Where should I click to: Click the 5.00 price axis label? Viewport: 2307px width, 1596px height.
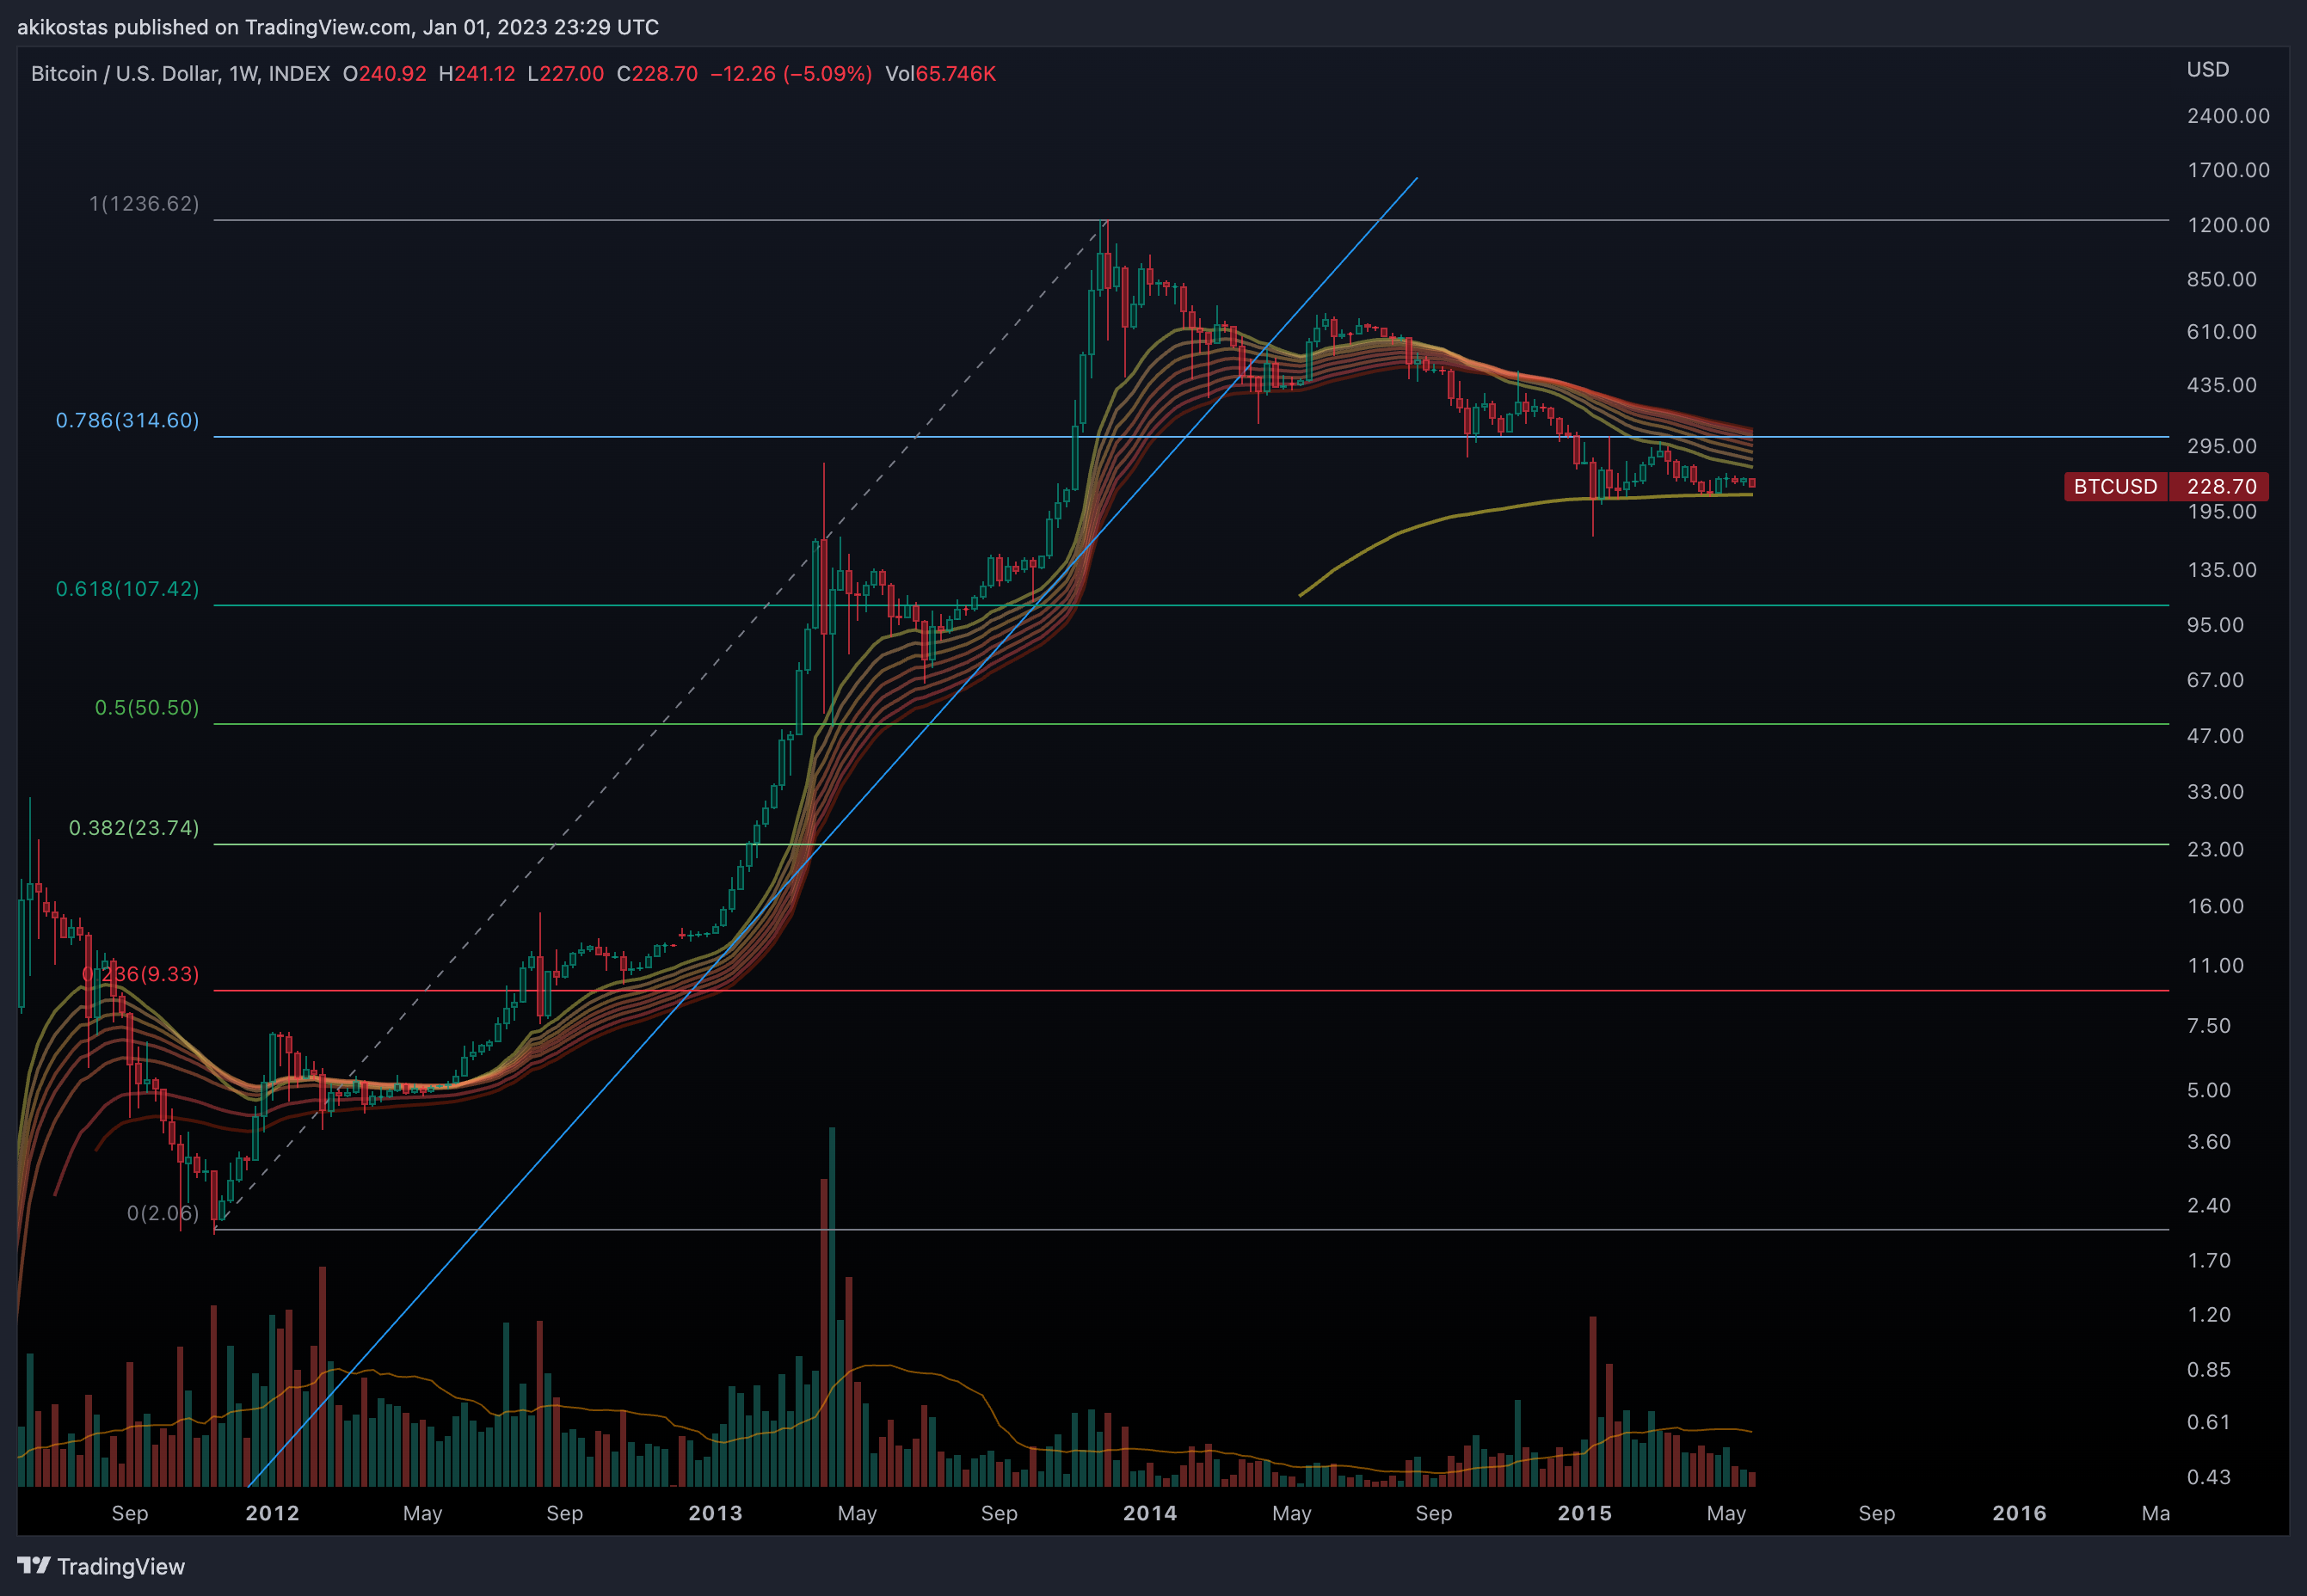click(2209, 1090)
